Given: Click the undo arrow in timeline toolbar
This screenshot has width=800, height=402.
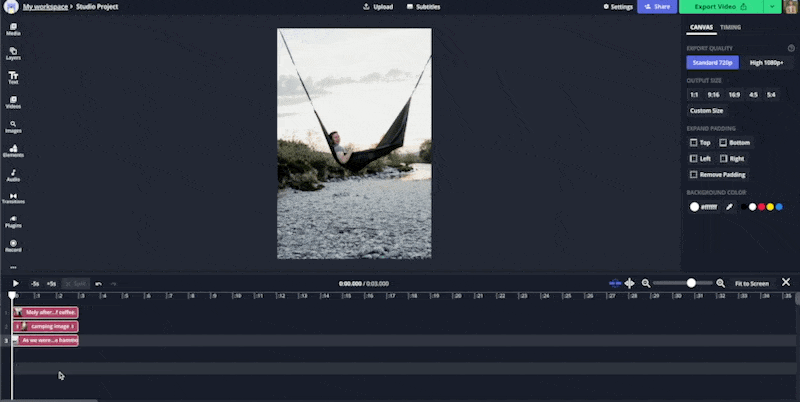Looking at the screenshot, I should 98,284.
